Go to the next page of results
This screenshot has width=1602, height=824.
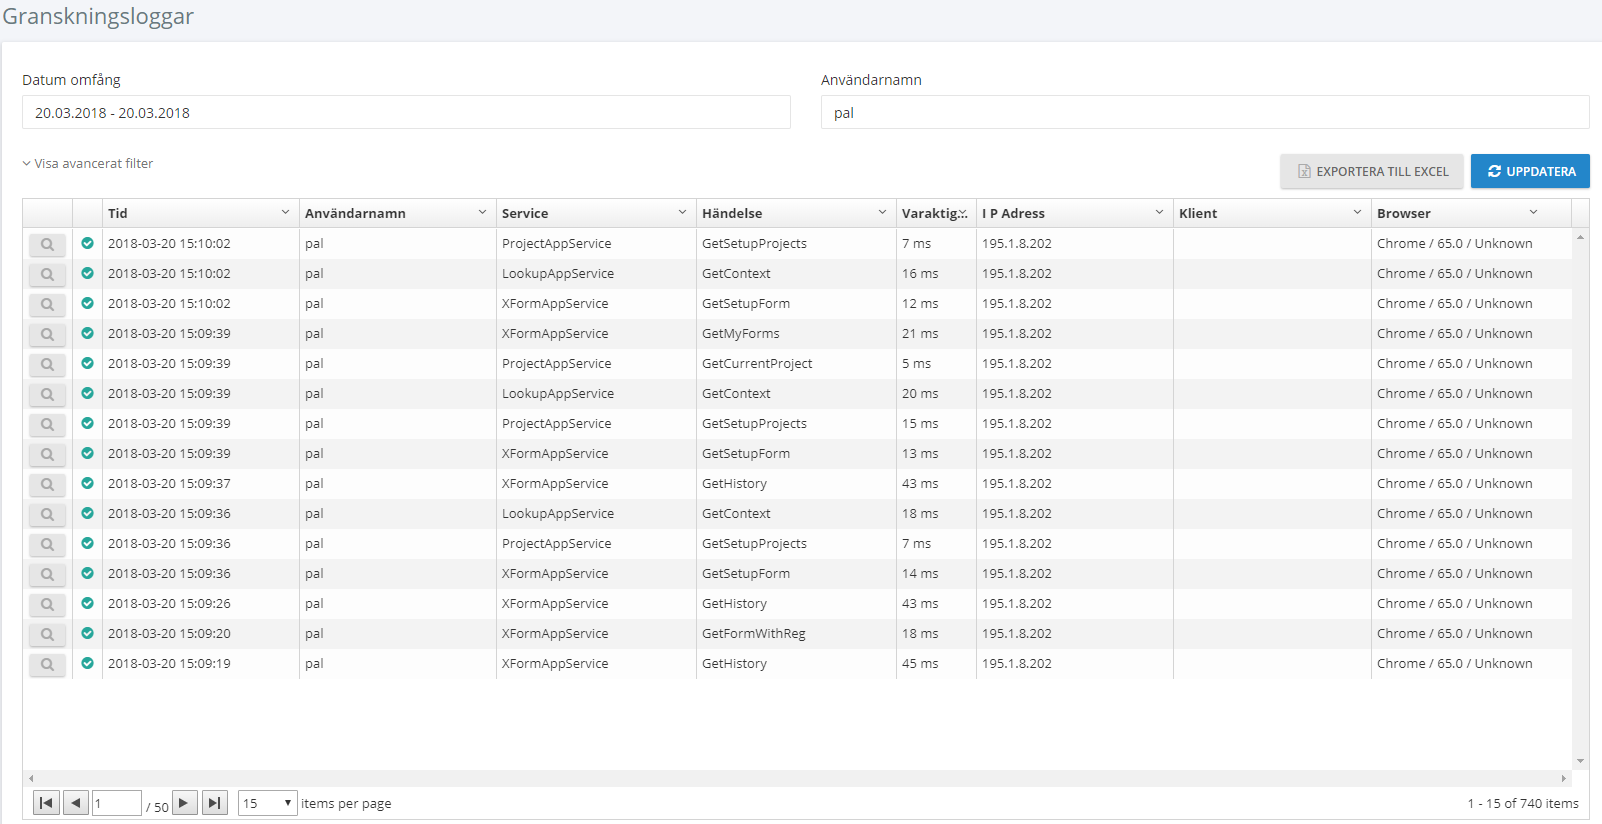(184, 803)
